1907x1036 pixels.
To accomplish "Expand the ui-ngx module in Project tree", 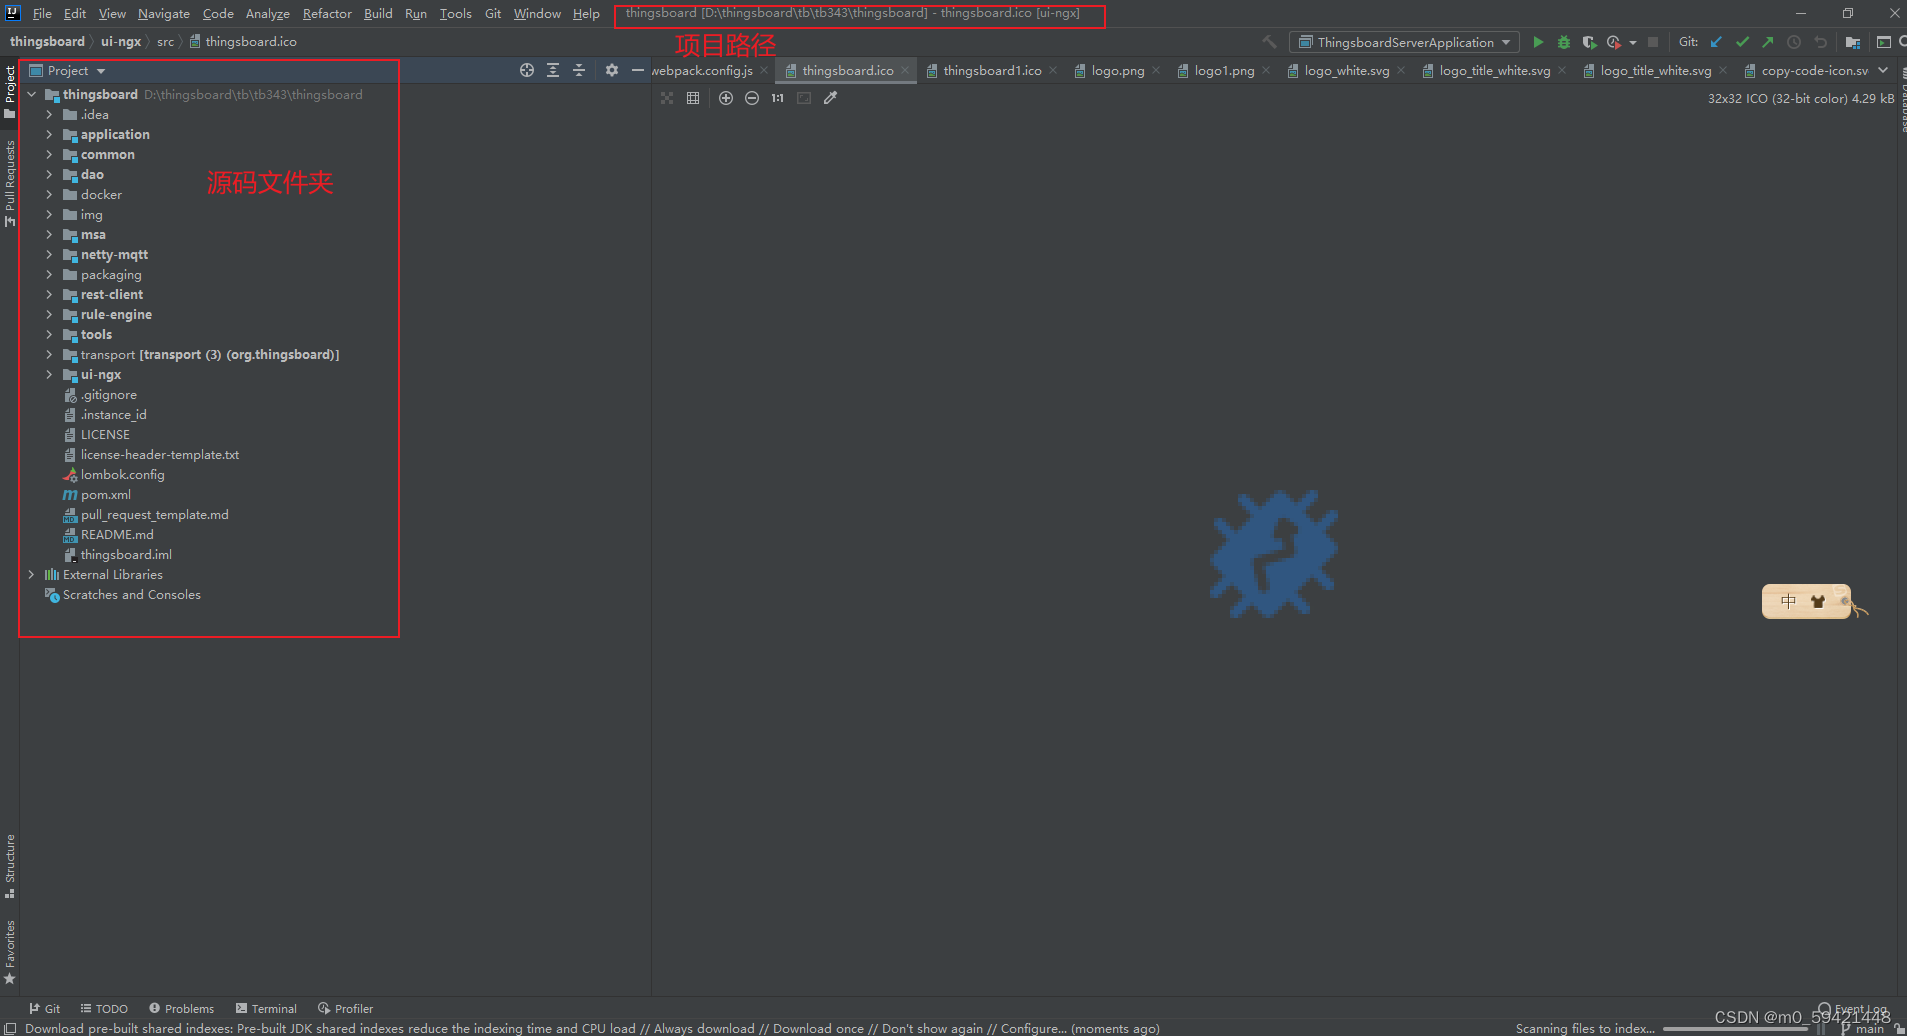I will coord(49,374).
